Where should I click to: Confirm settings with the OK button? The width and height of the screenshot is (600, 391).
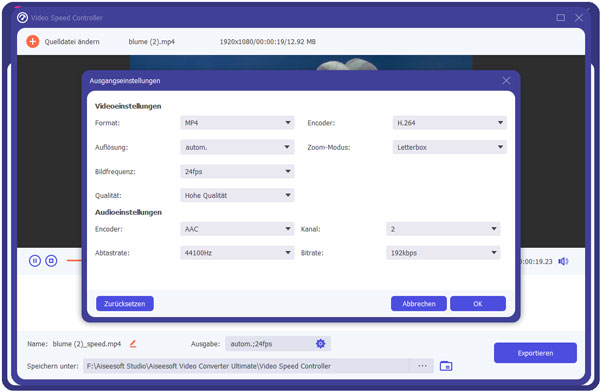tap(478, 303)
